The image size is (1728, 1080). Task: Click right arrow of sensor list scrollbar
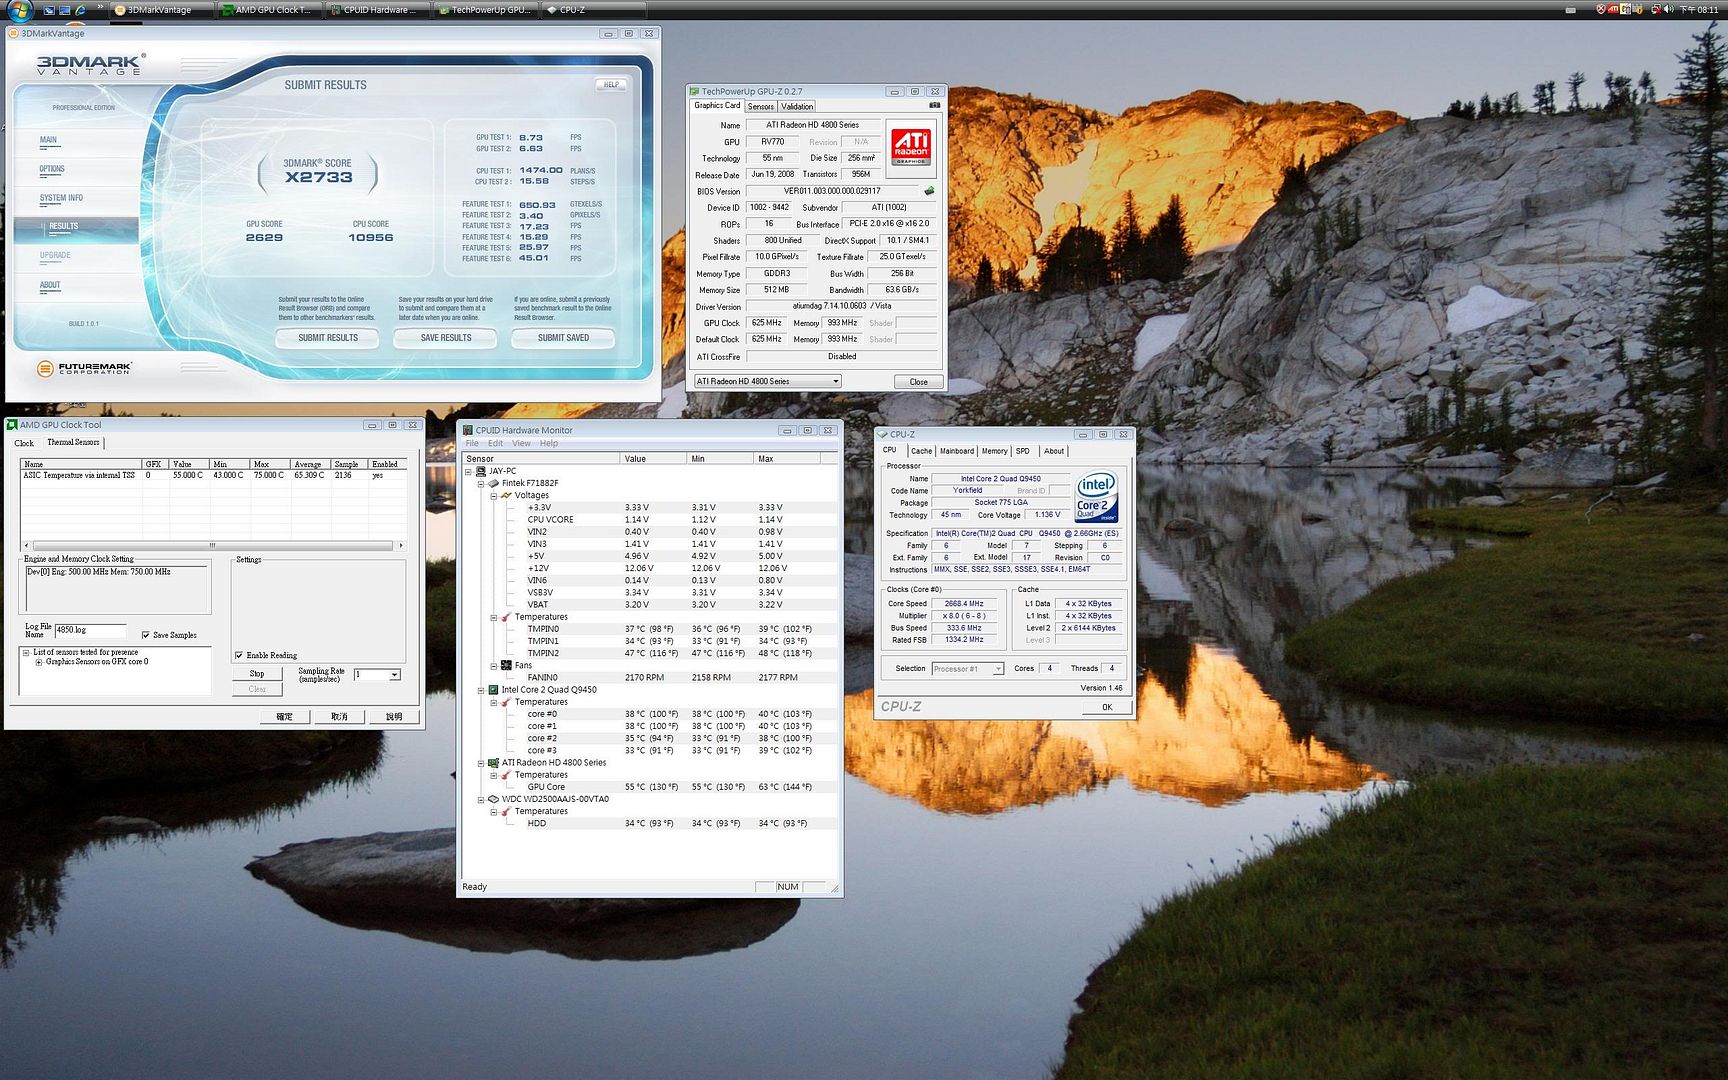pos(401,546)
